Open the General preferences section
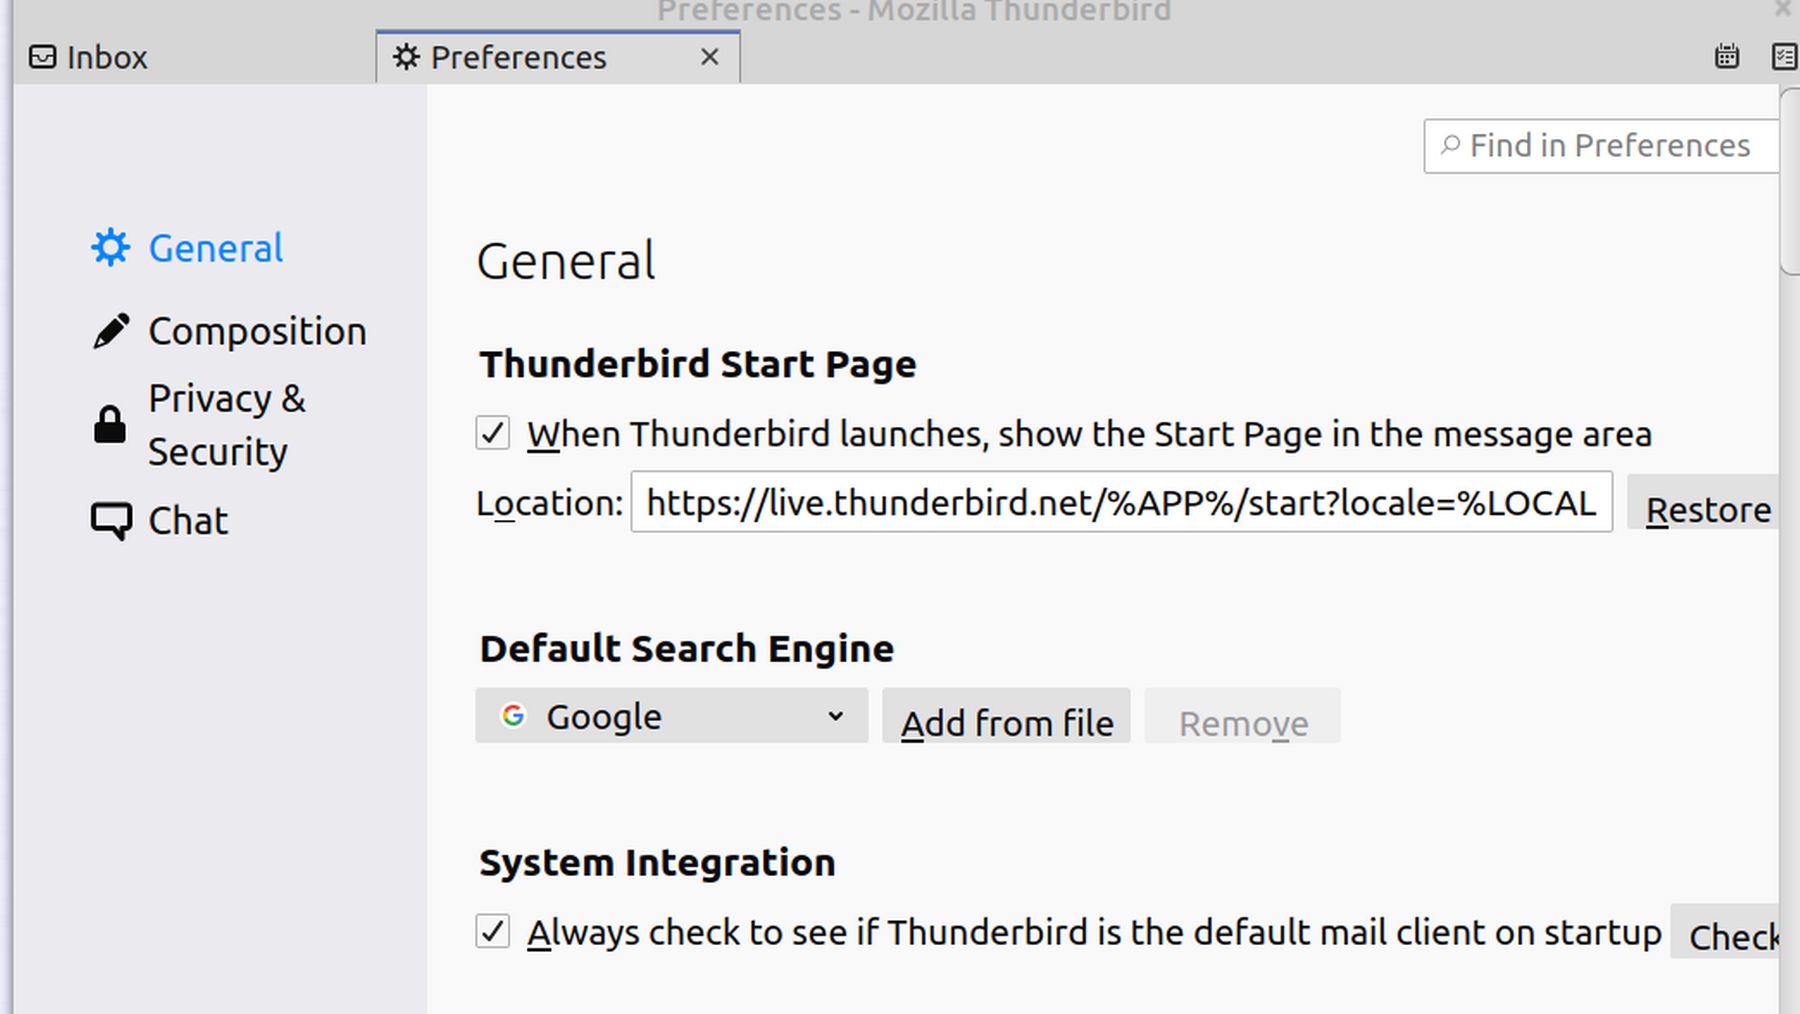This screenshot has width=1800, height=1014. click(187, 248)
